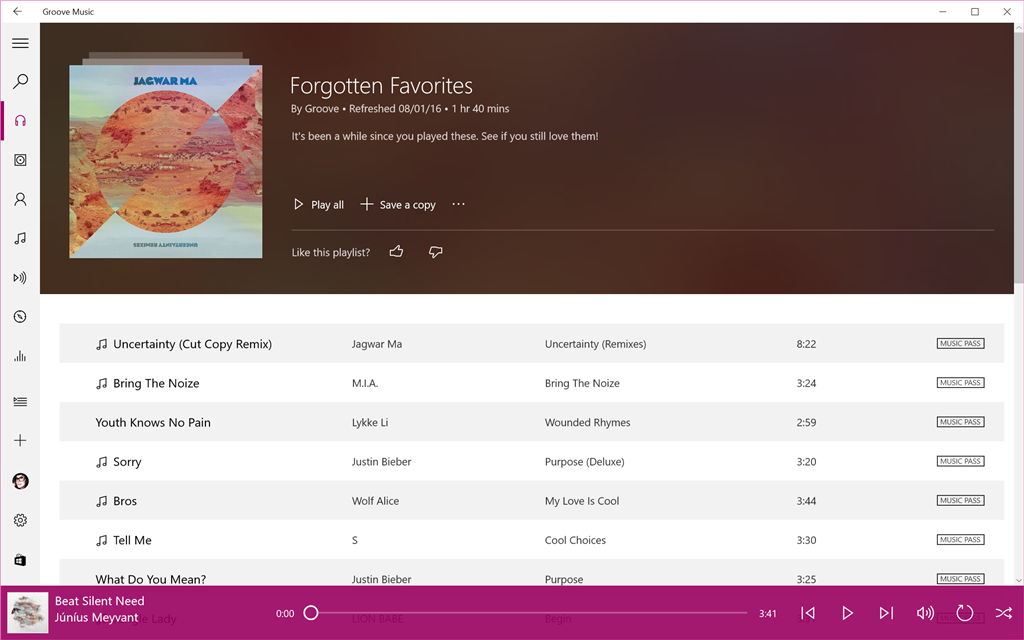Select the song title Bring The Noize

click(x=156, y=383)
